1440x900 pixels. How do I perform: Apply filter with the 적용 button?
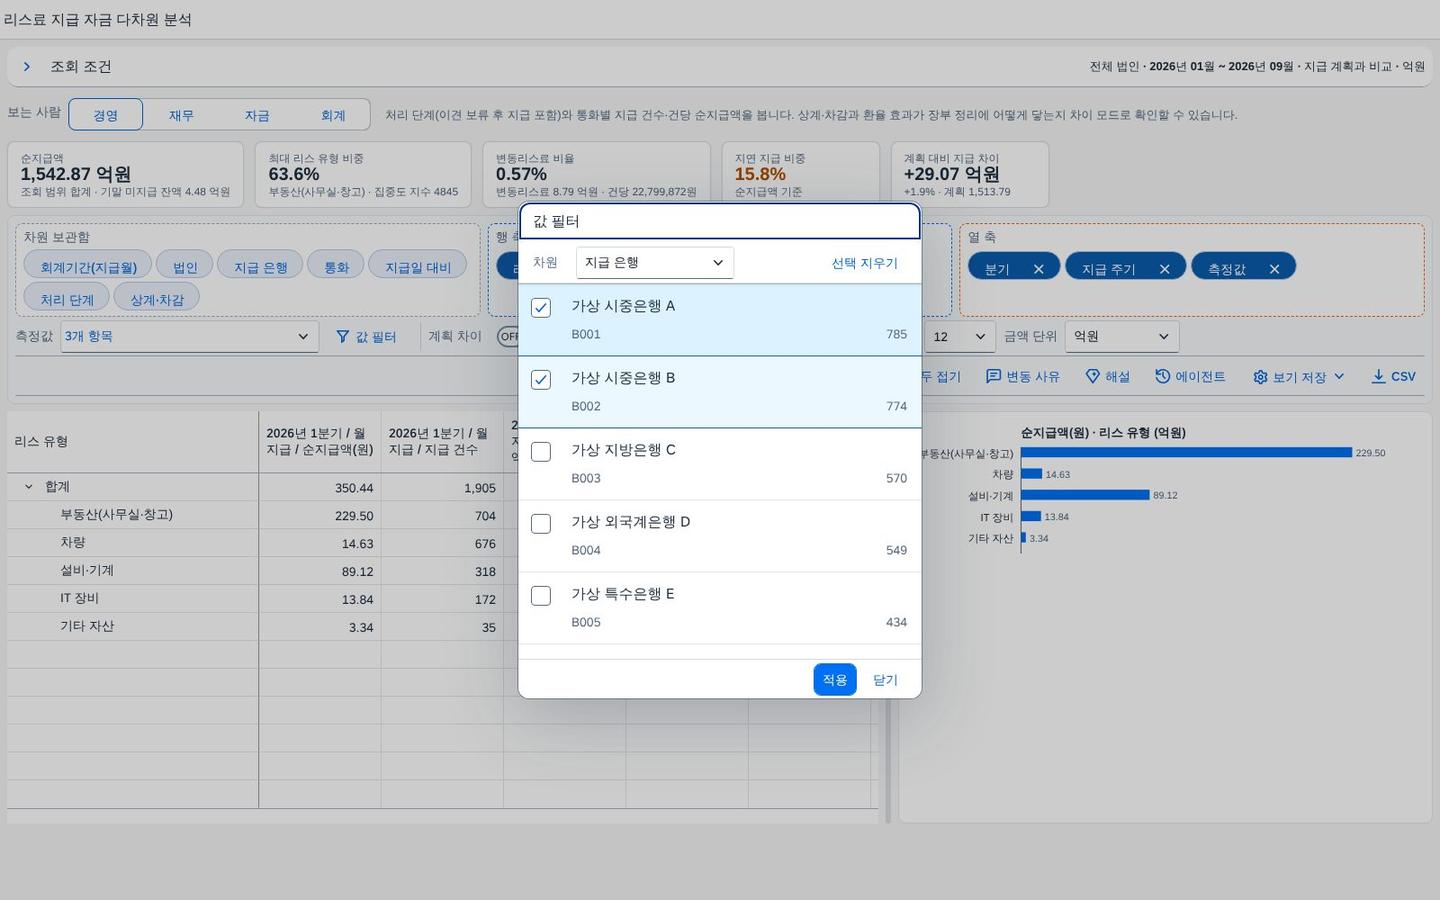point(835,680)
